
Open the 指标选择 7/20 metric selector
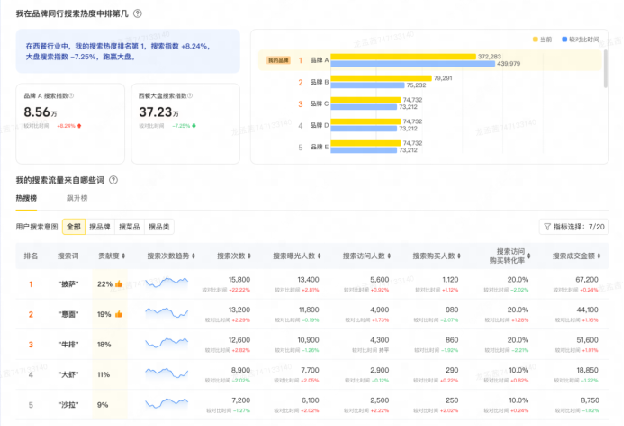[x=573, y=227]
